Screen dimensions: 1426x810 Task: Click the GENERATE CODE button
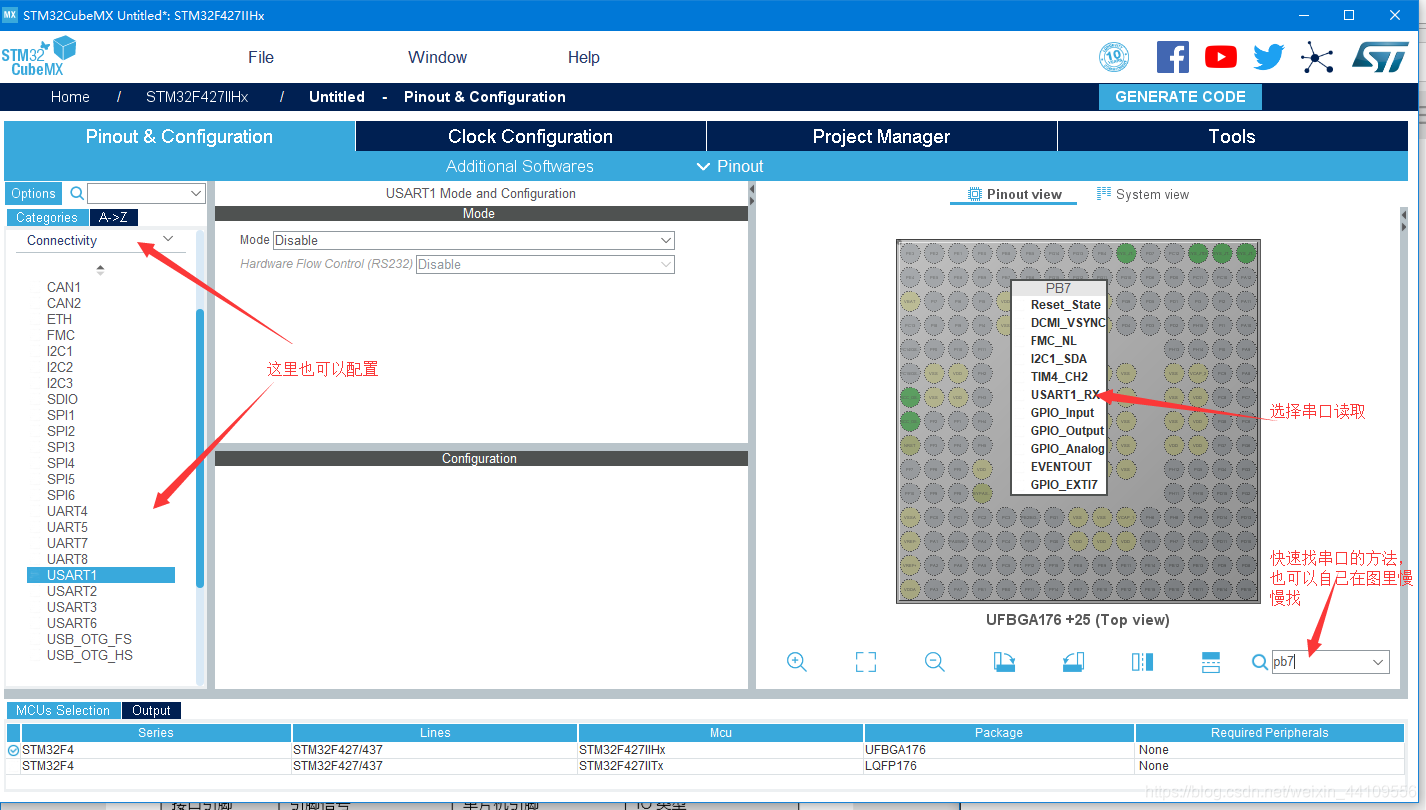click(1180, 97)
